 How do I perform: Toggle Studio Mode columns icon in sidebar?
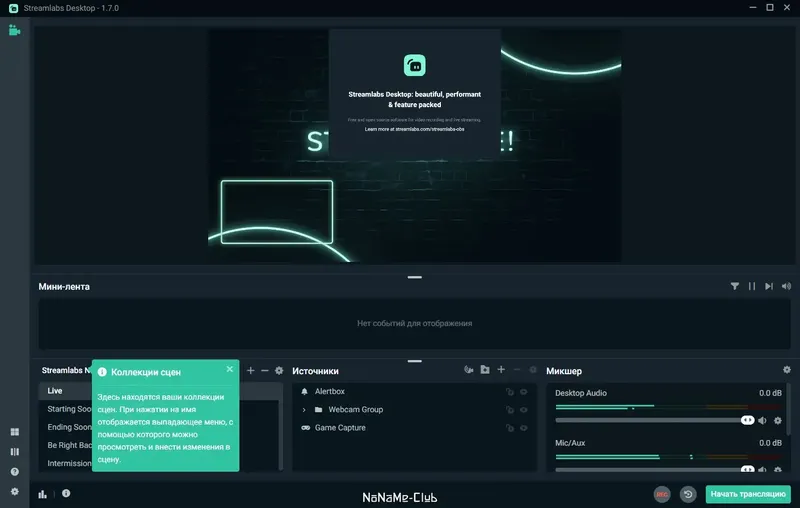(15, 452)
